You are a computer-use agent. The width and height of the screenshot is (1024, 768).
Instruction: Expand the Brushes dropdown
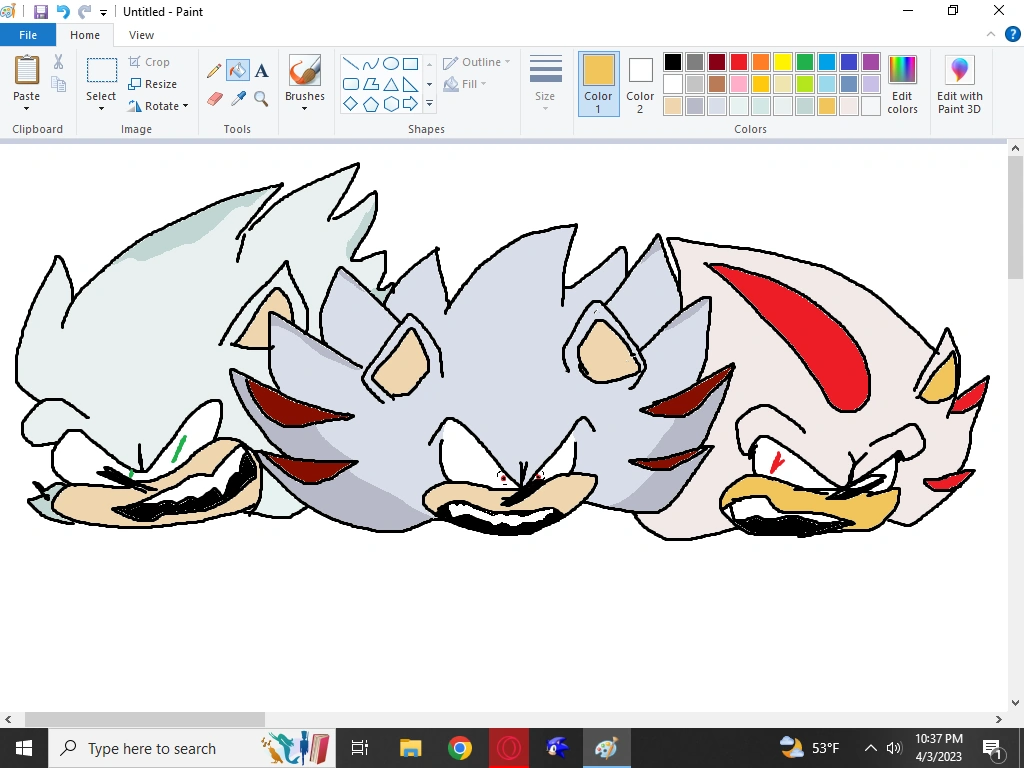point(304,108)
